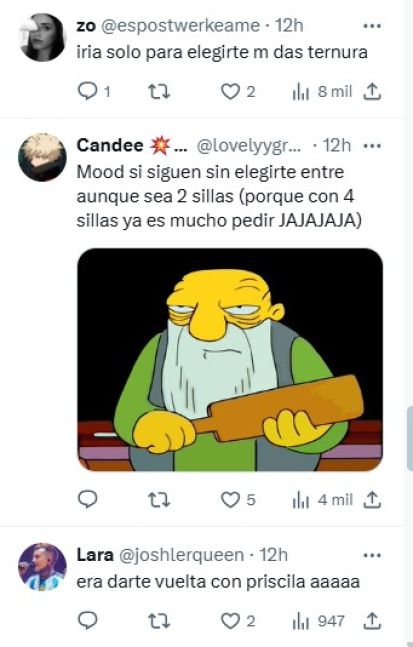Open the Simpsons paddle meme image
This screenshot has height=647, width=413.
pos(230,359)
